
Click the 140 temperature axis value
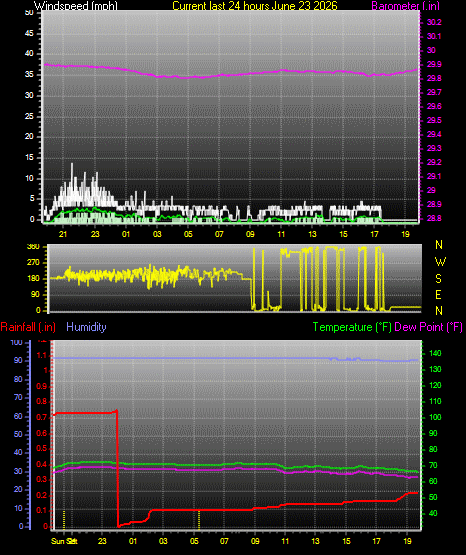[x=435, y=353]
